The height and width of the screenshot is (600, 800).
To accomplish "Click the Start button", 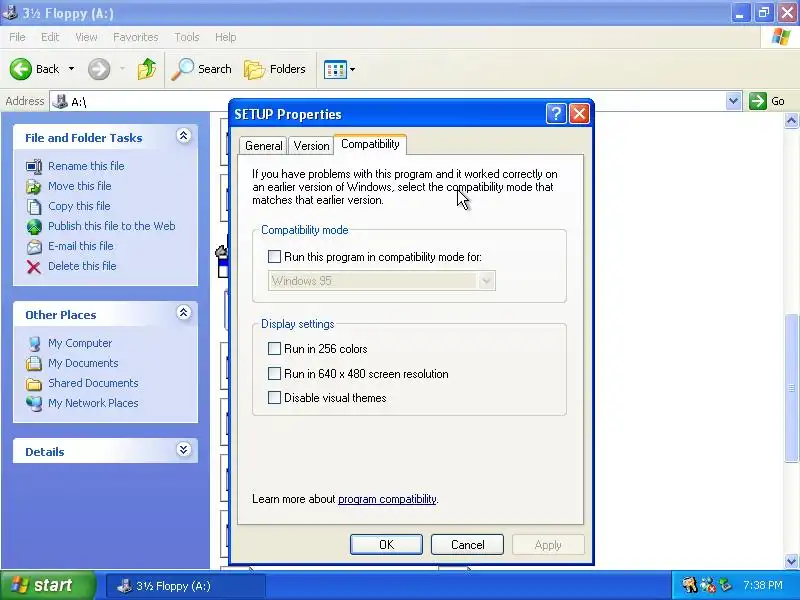I will pyautogui.click(x=48, y=585).
